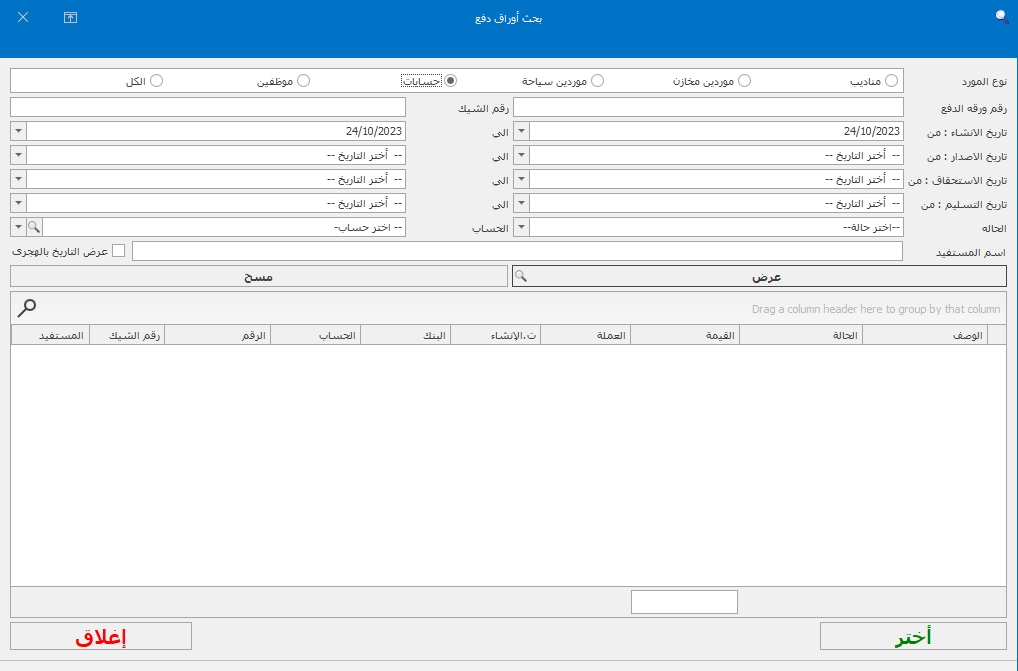
Task: Click the magnifier icon on the عرض button
Action: (x=521, y=276)
